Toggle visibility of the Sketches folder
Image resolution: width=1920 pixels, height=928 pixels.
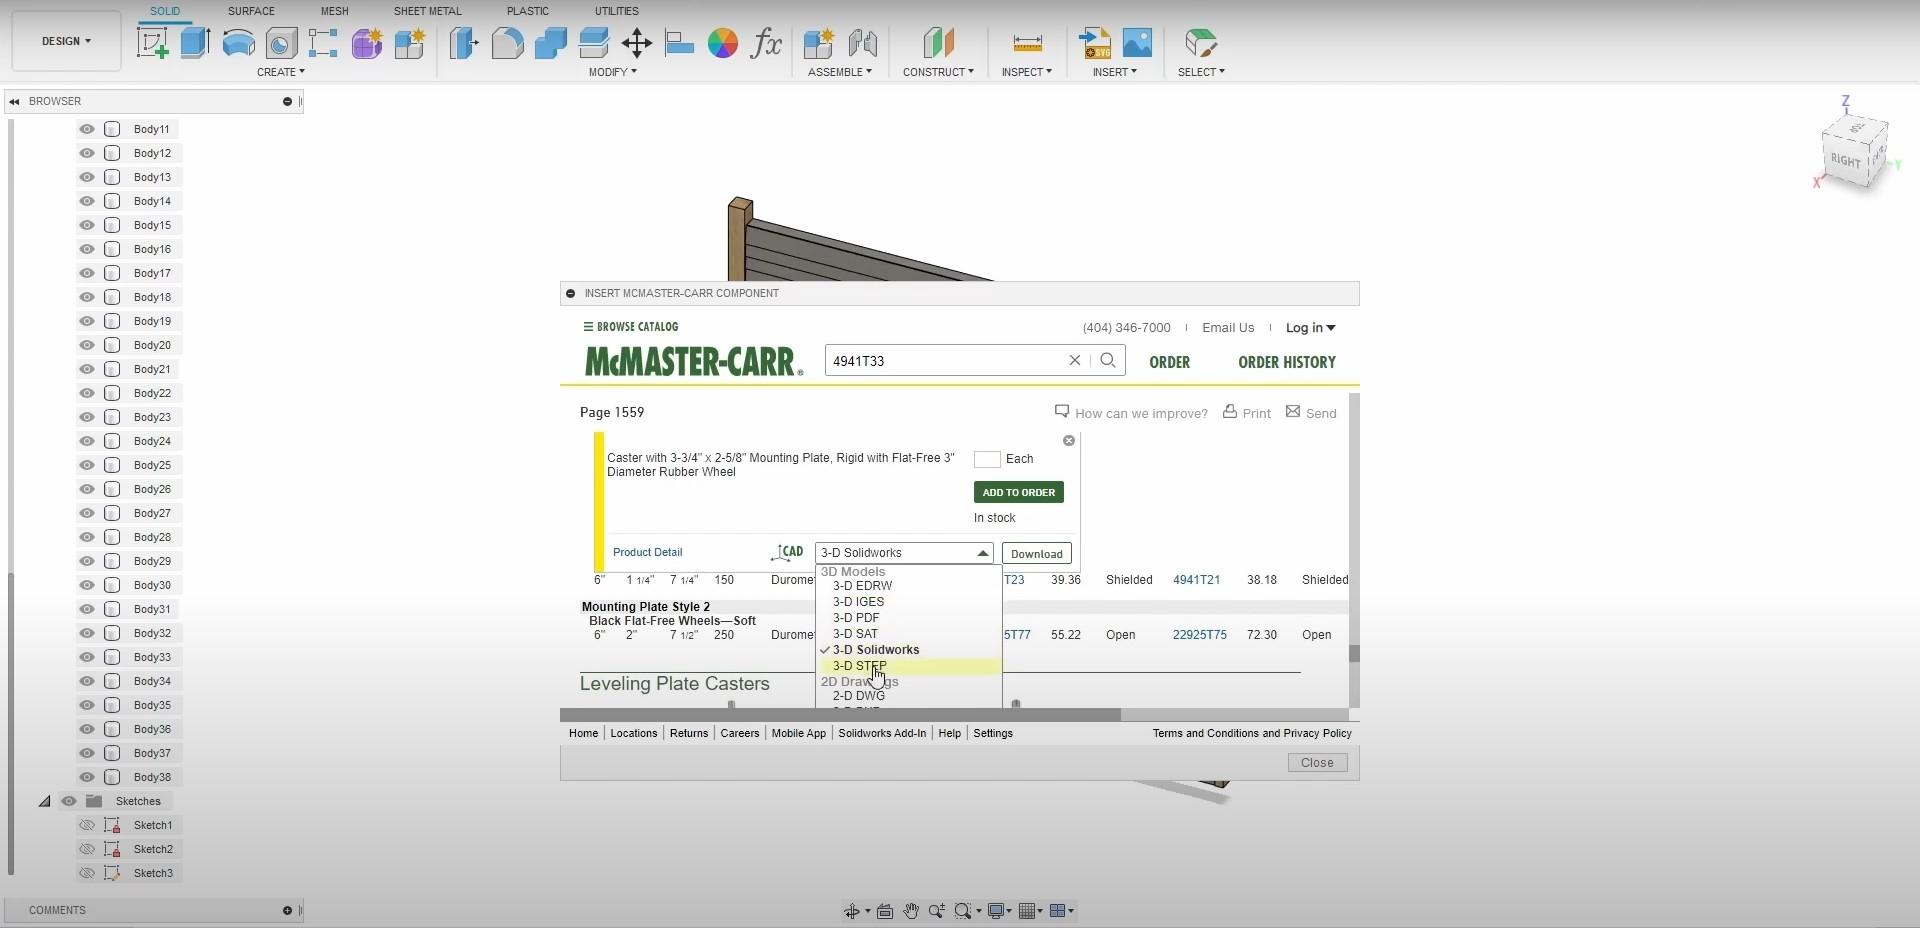pyautogui.click(x=69, y=801)
